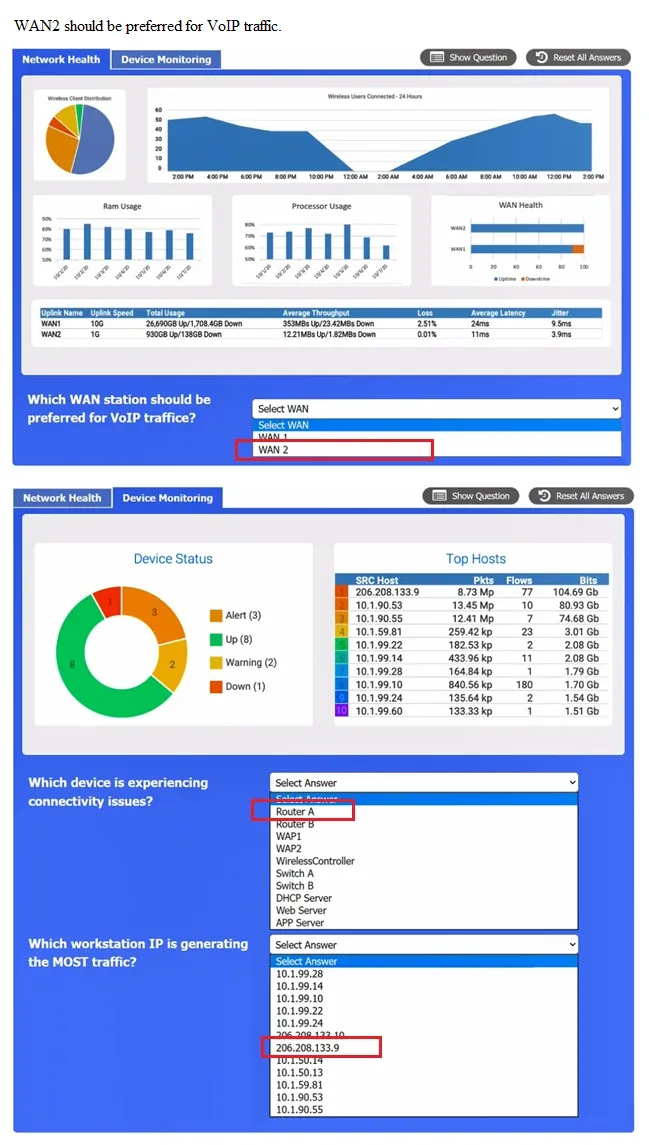Select 10.1.59.81 in workstation IP list

click(x=423, y=1085)
